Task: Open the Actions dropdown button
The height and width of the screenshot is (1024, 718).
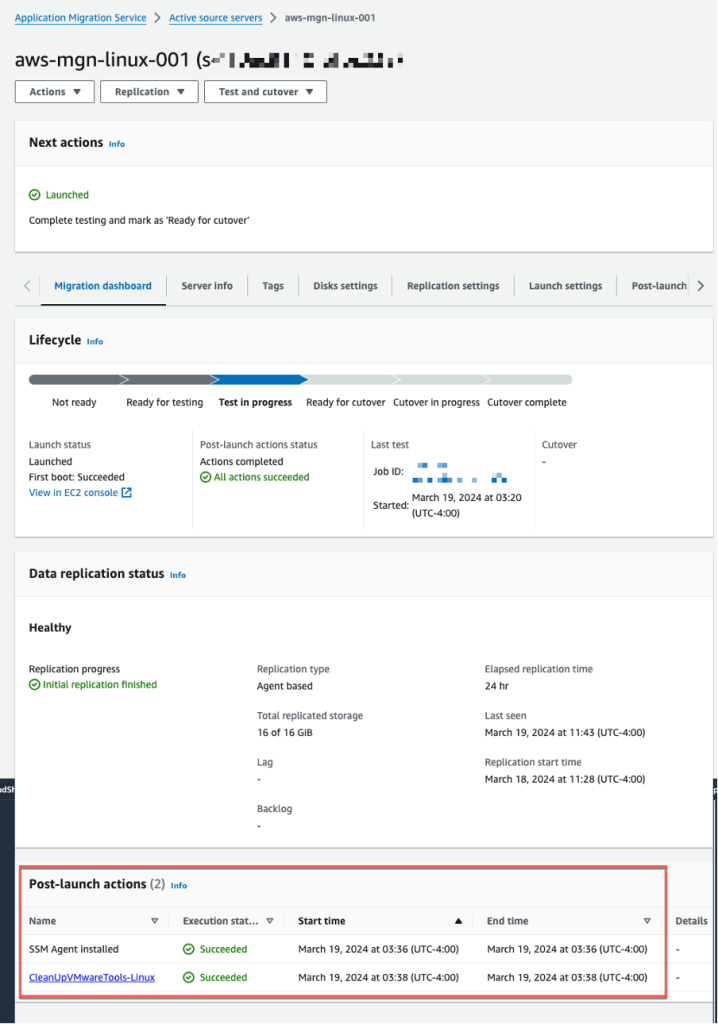Action: pos(55,91)
